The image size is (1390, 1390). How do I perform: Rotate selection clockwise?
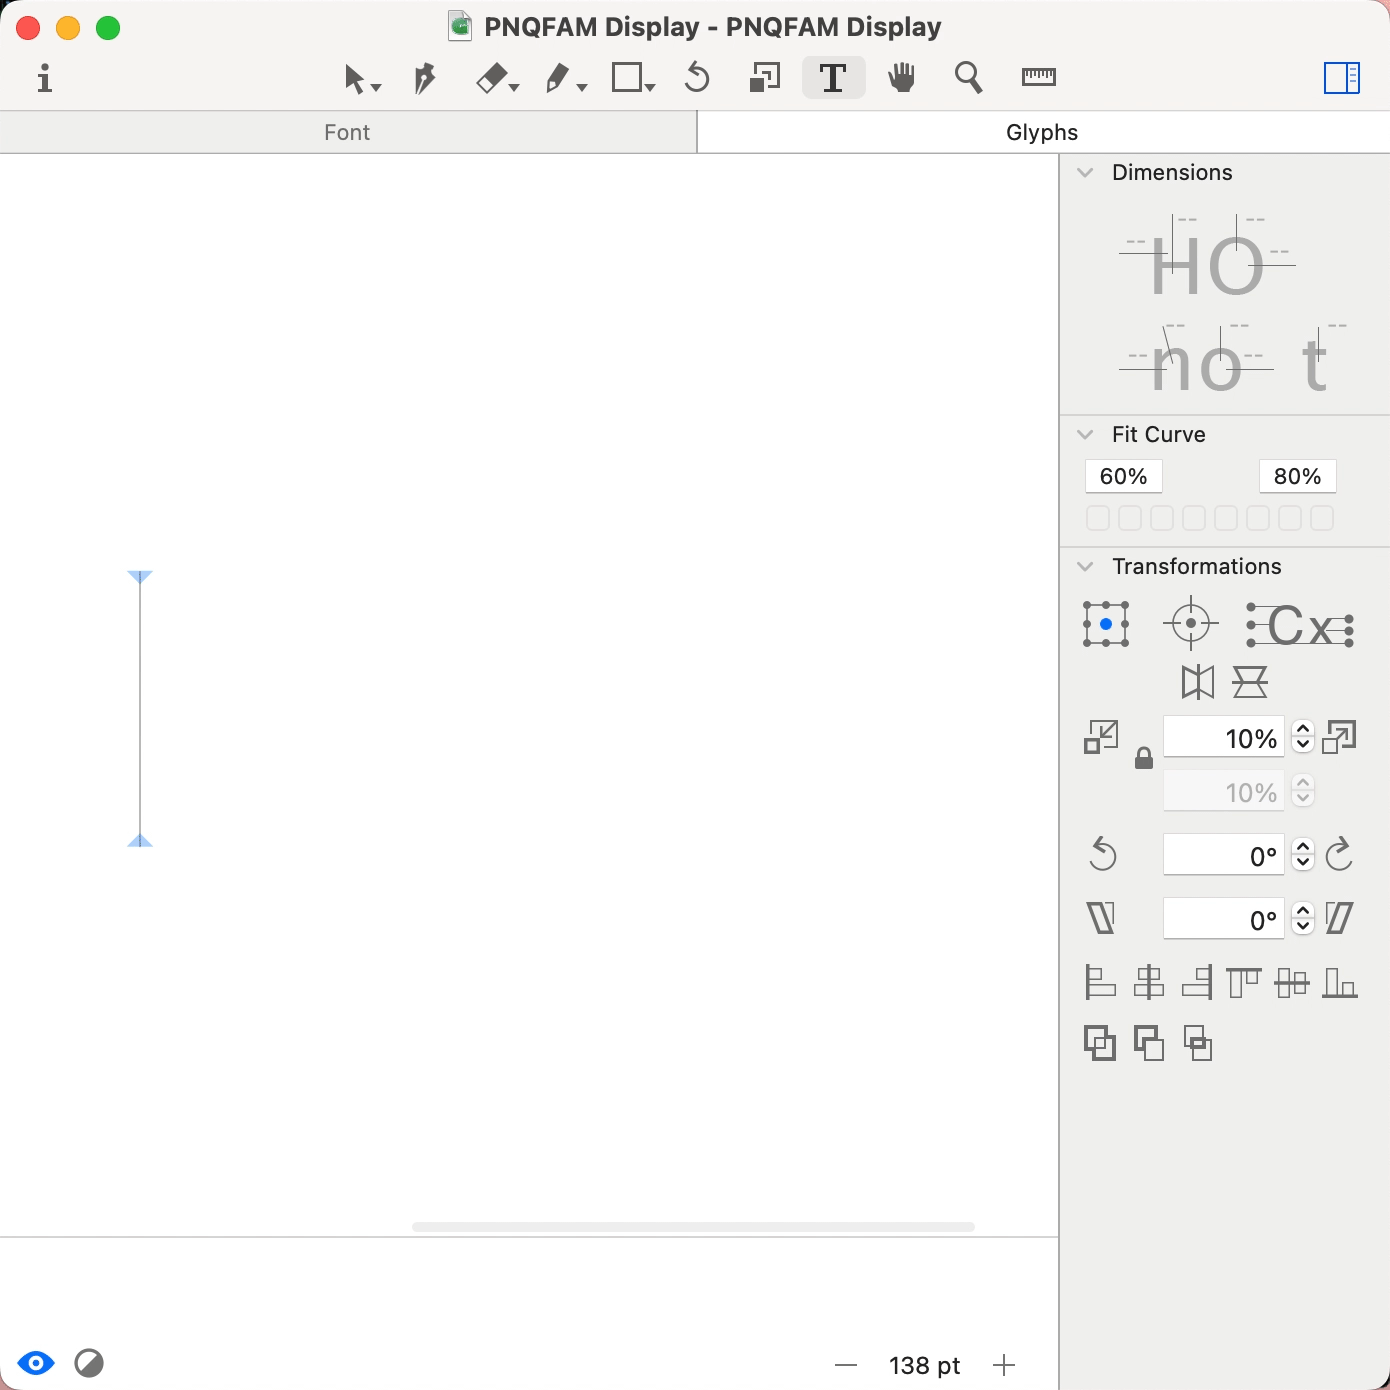1339,855
